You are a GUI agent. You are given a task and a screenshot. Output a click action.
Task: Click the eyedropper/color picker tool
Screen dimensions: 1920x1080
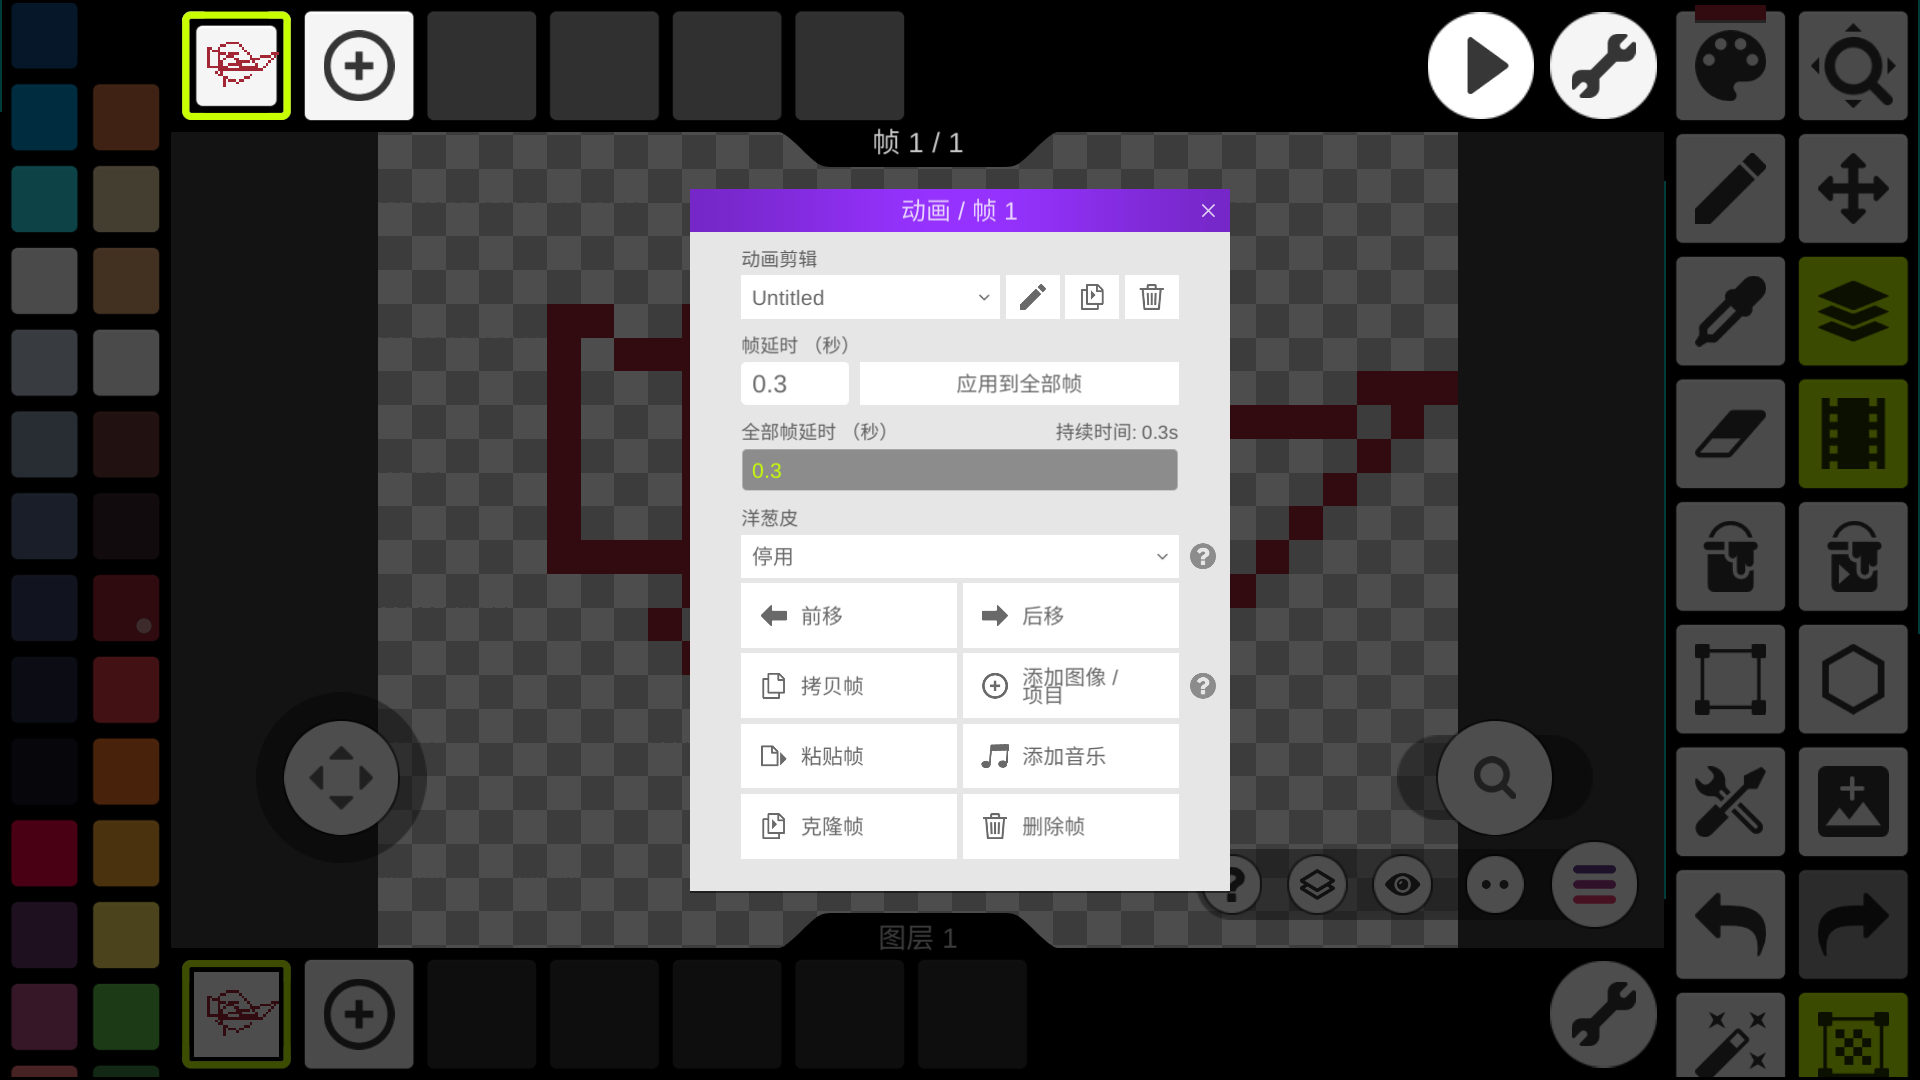pyautogui.click(x=1730, y=311)
